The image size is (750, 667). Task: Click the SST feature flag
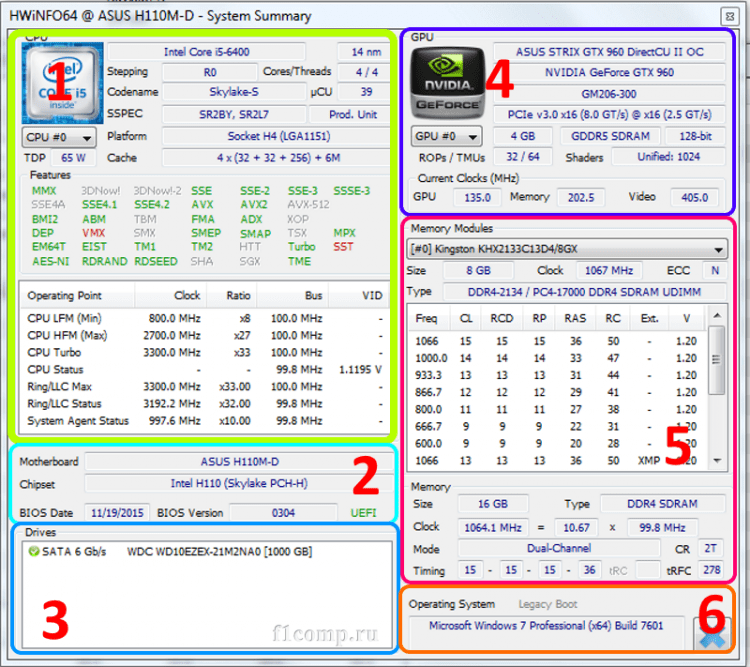(x=343, y=247)
